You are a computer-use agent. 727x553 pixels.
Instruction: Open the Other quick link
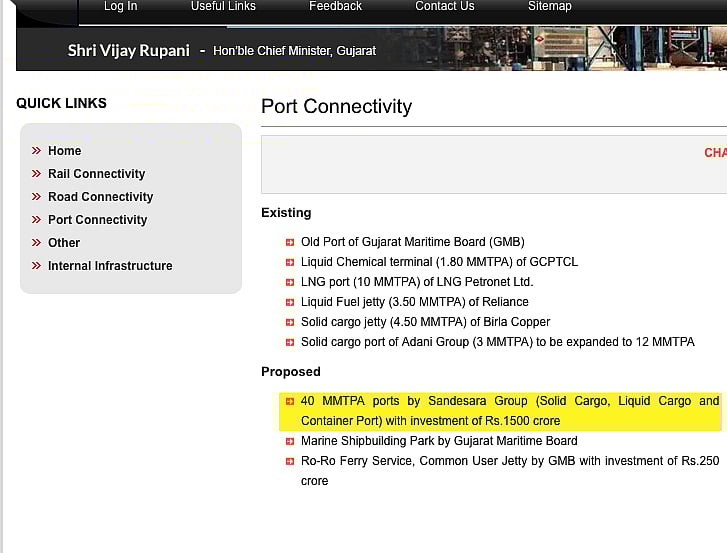coord(64,243)
